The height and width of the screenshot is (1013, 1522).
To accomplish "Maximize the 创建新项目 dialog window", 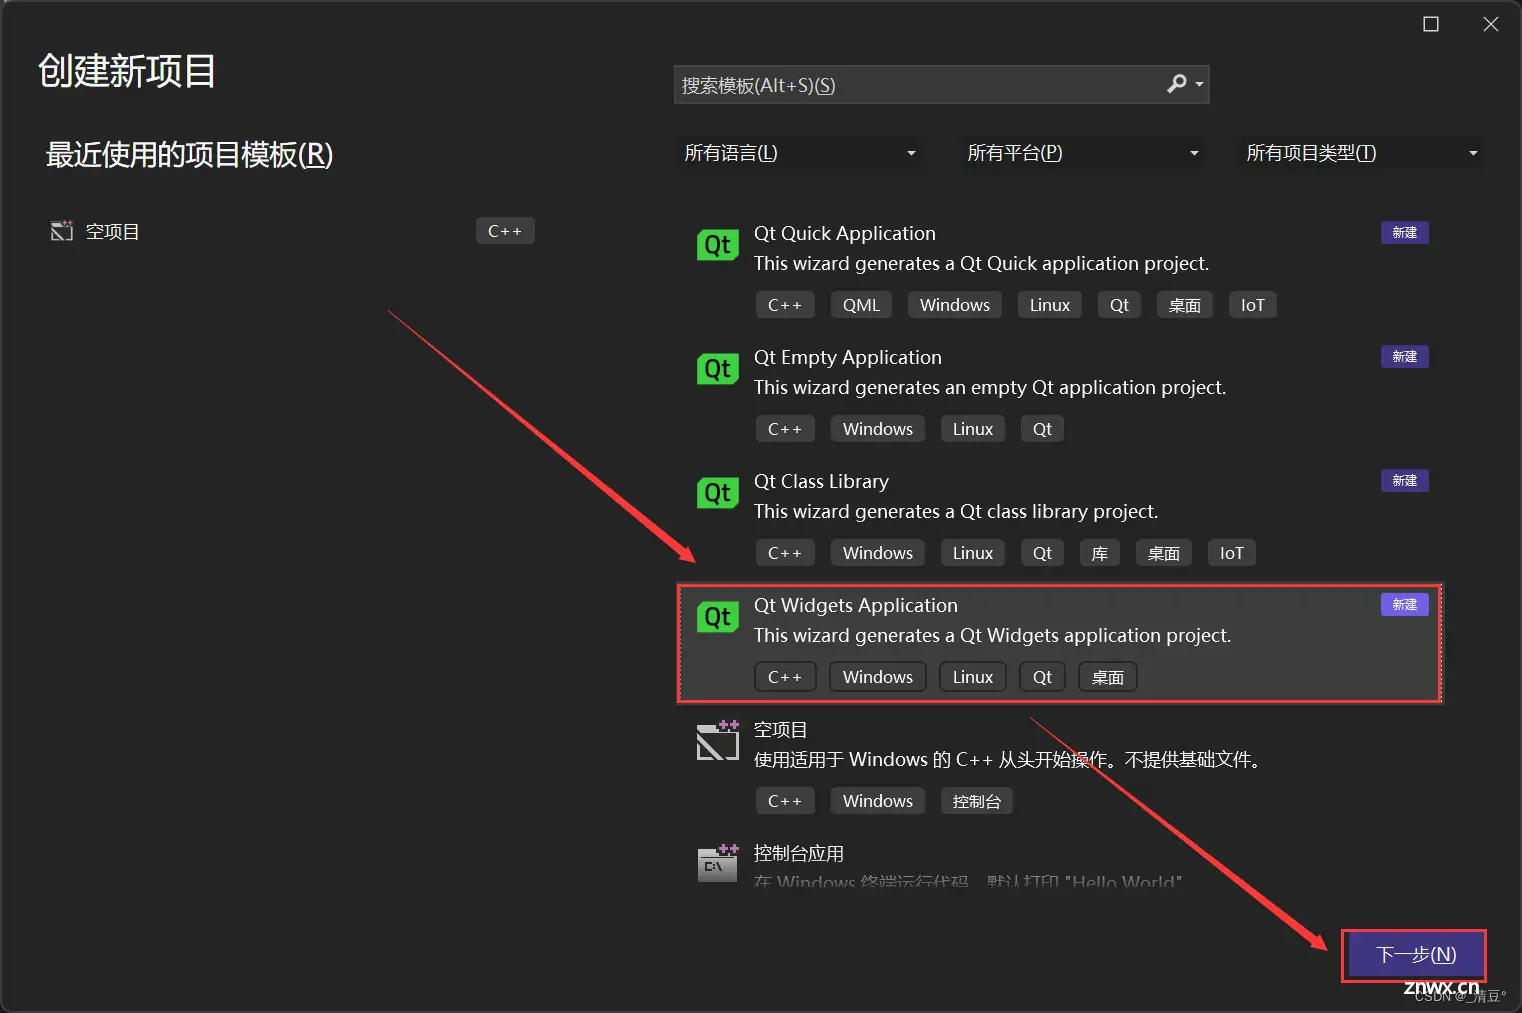I will point(1431,24).
